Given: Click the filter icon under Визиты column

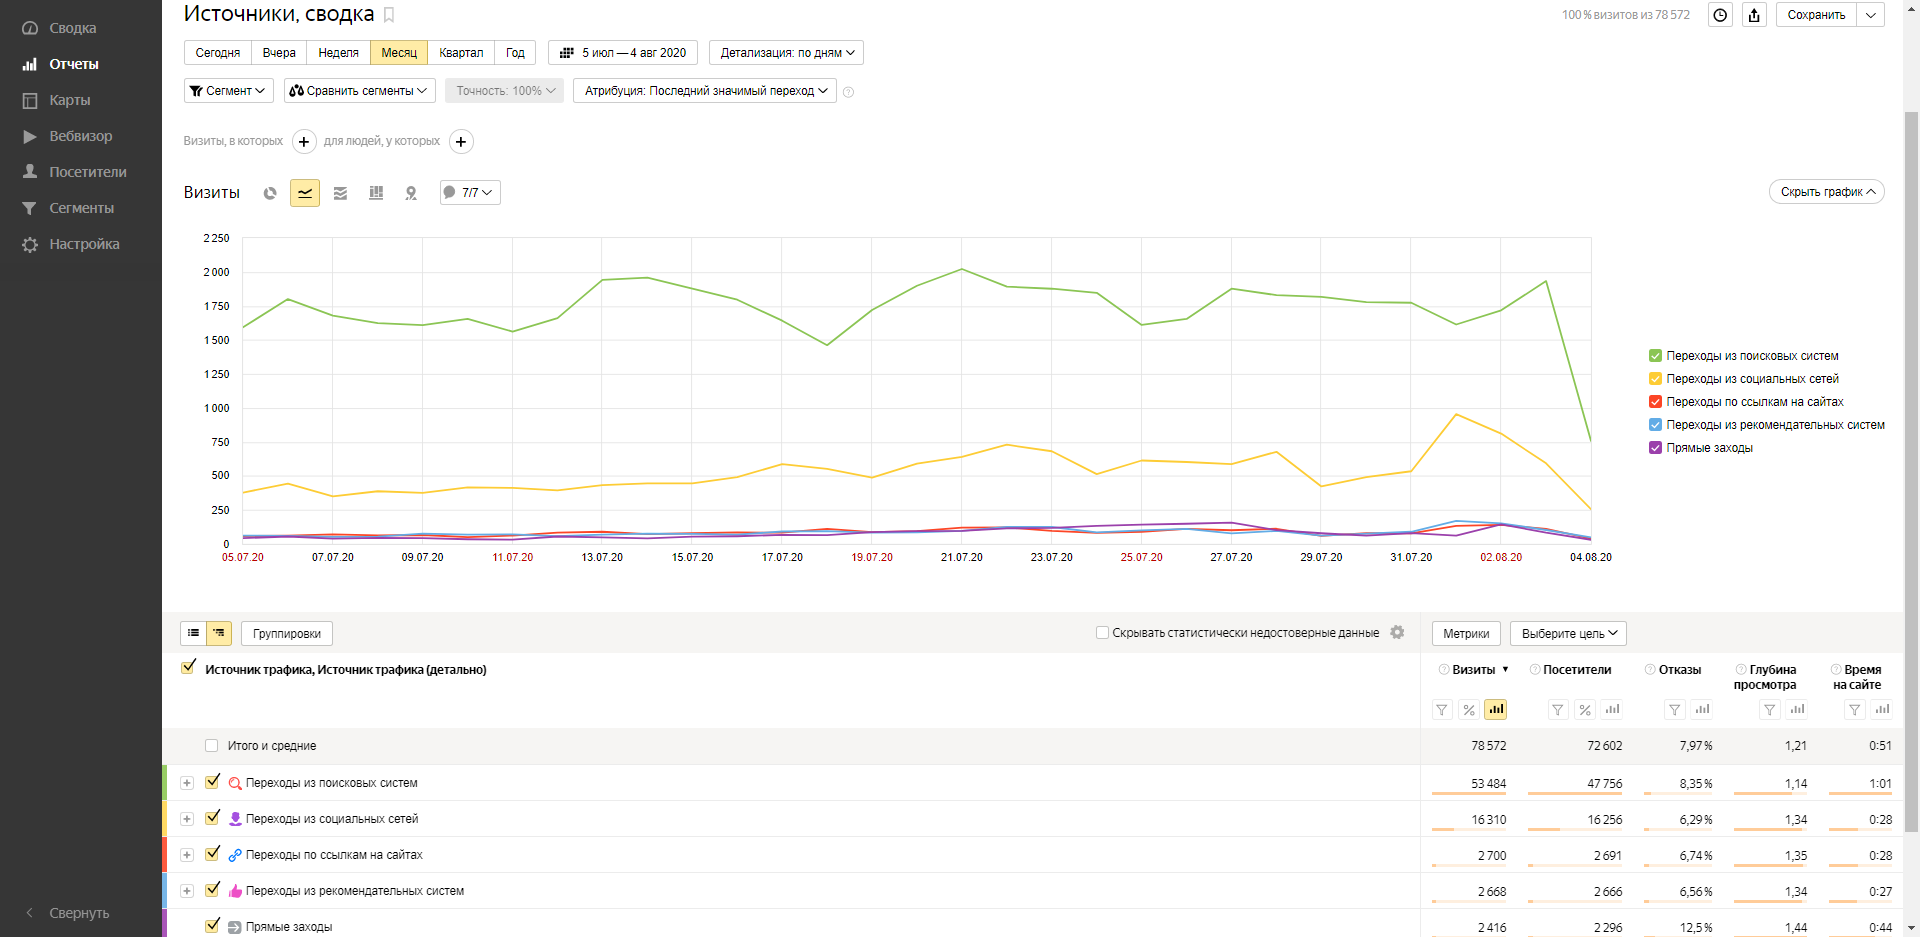Looking at the screenshot, I should [x=1442, y=710].
